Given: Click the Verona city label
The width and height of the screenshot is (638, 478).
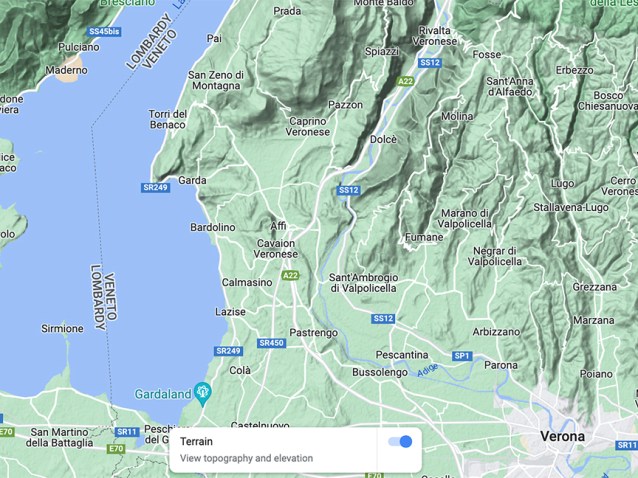Looking at the screenshot, I should pos(562,437).
